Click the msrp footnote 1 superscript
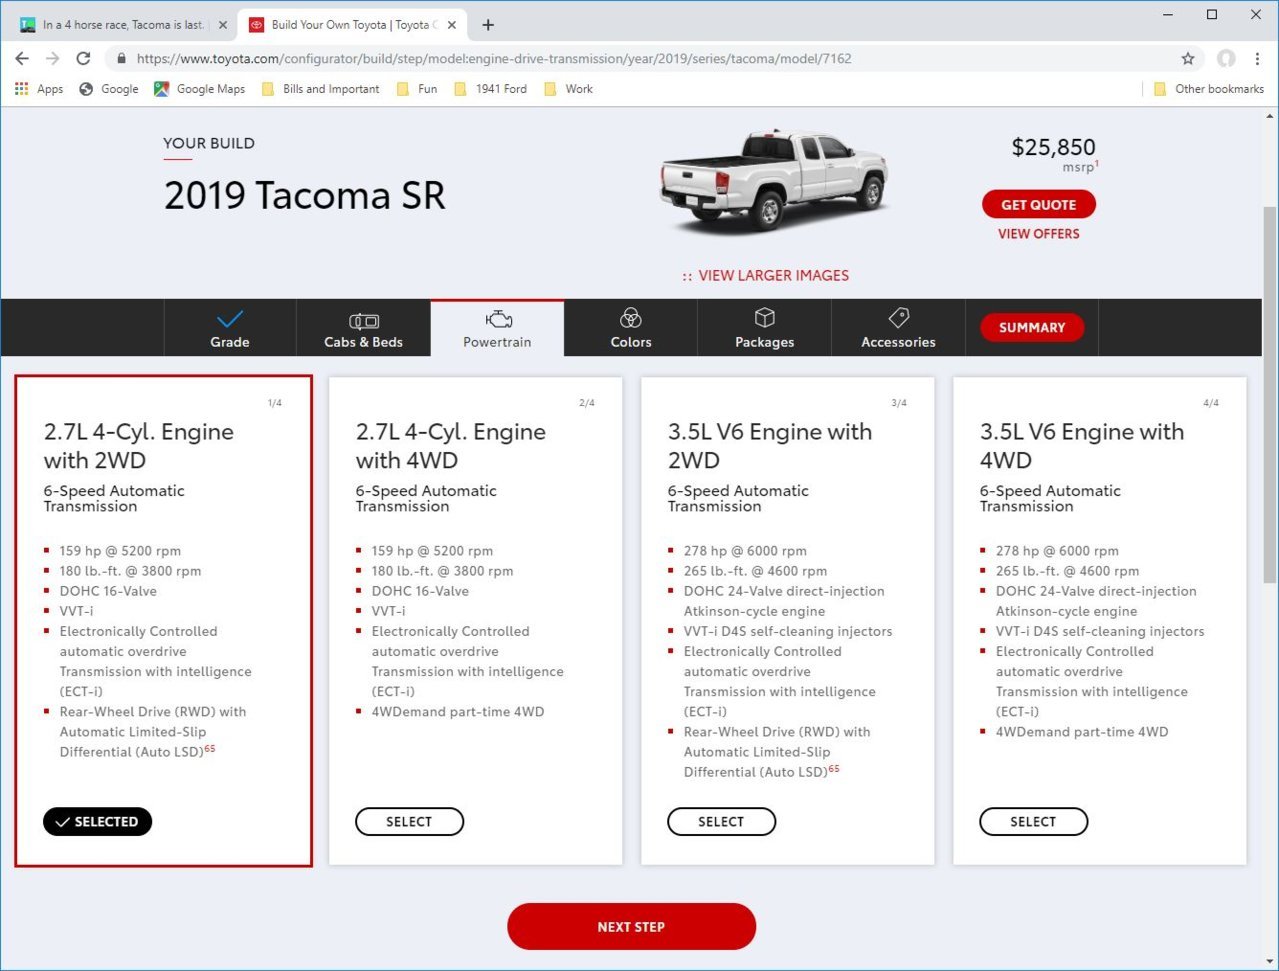 pos(1097,163)
